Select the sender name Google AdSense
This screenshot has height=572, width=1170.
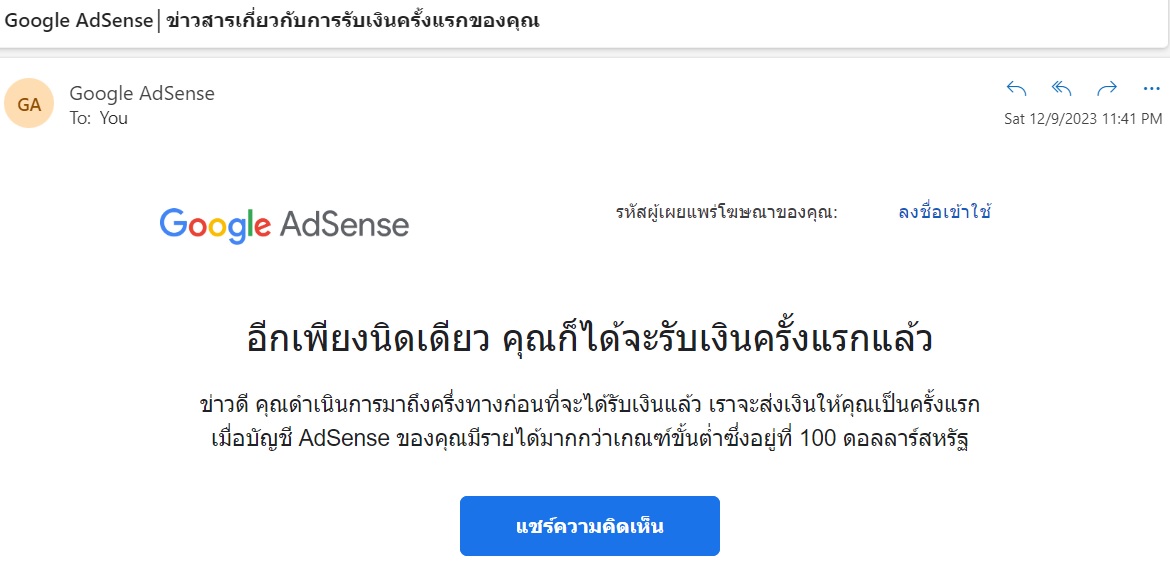142,93
